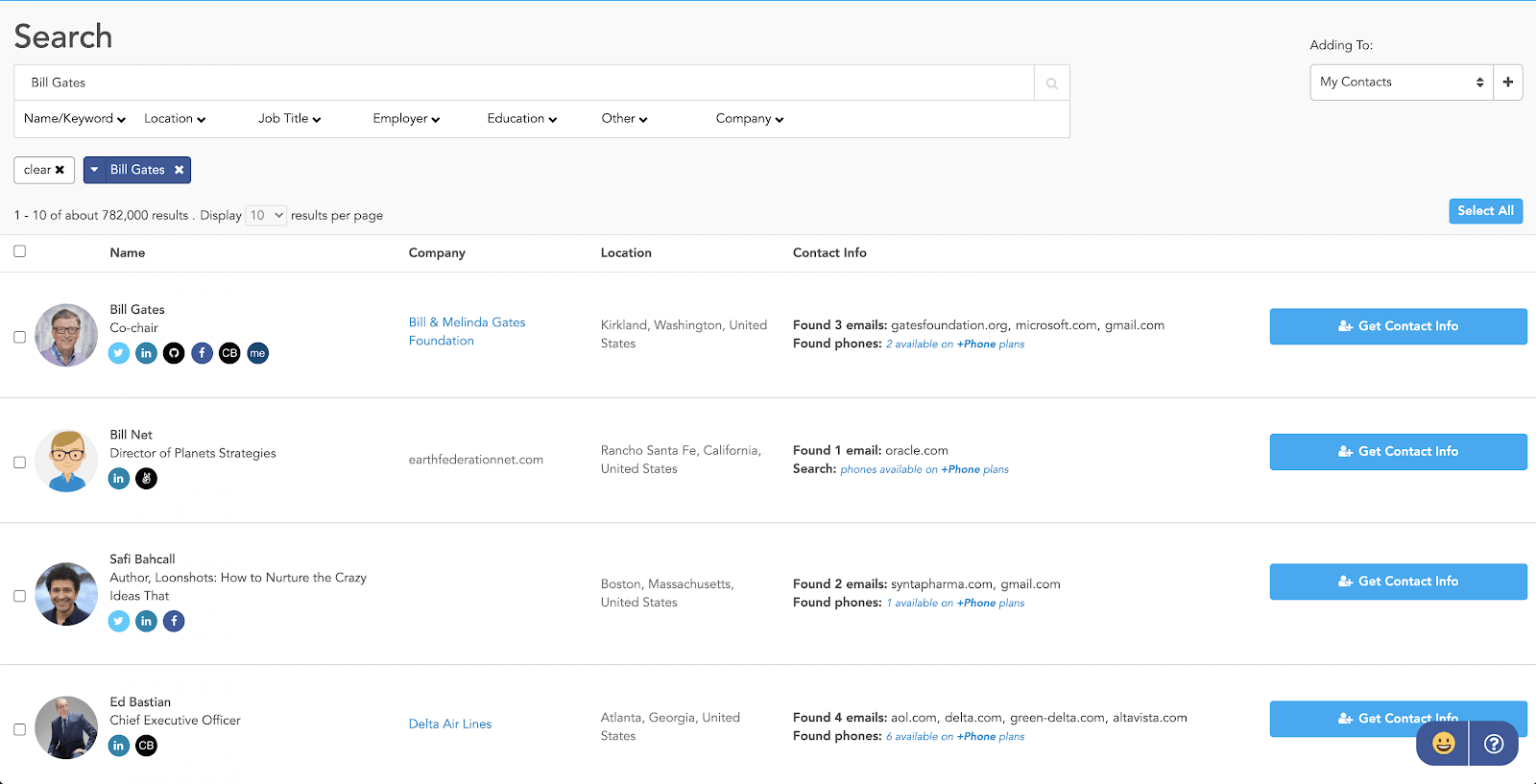
Task: Remove the Bill Gates filter chip
Action: click(180, 169)
